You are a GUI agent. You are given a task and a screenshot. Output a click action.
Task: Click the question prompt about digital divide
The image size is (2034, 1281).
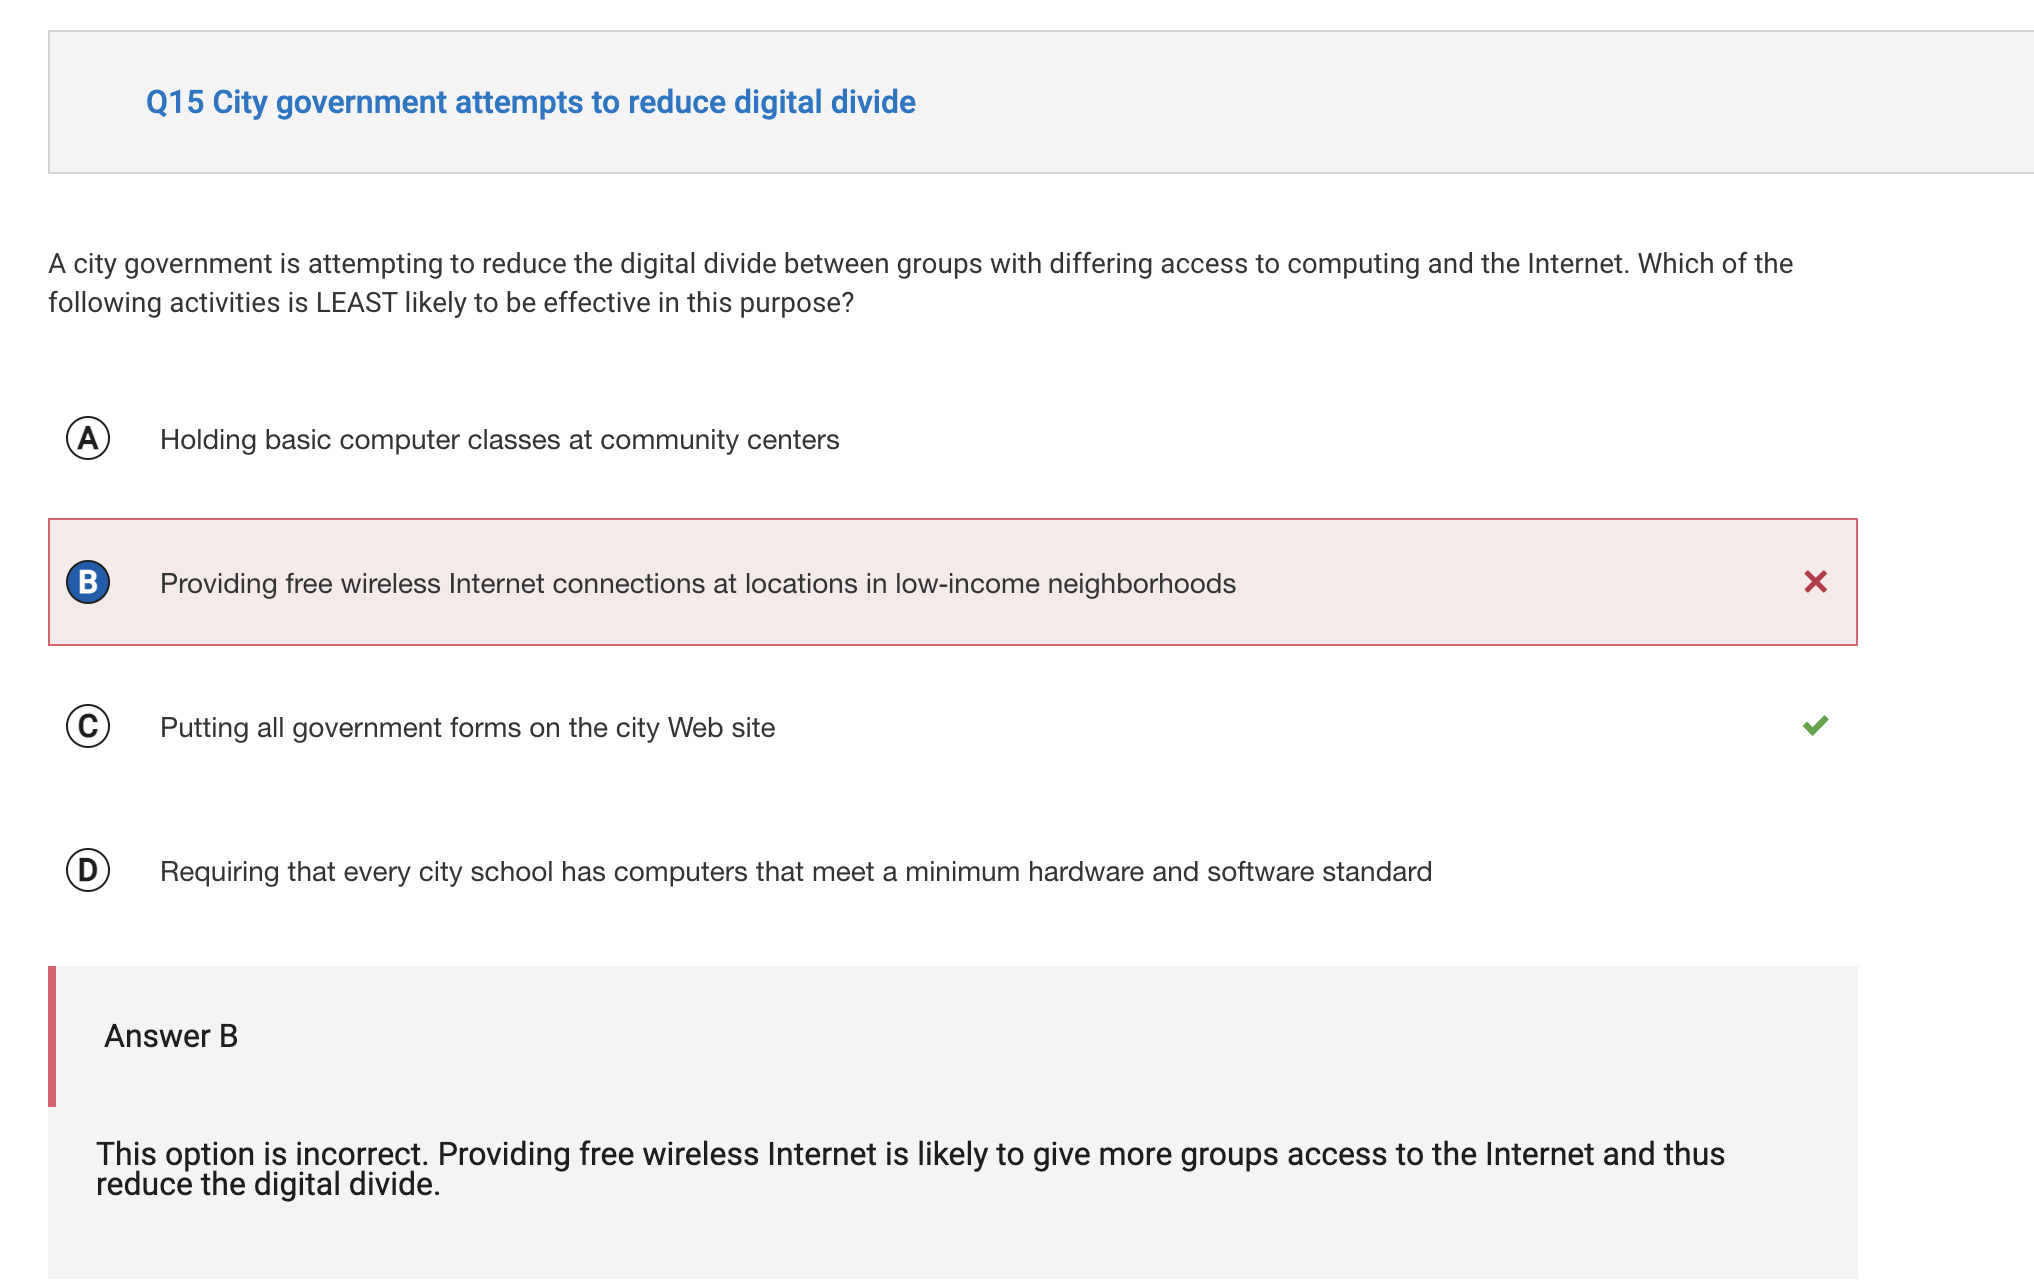point(920,283)
